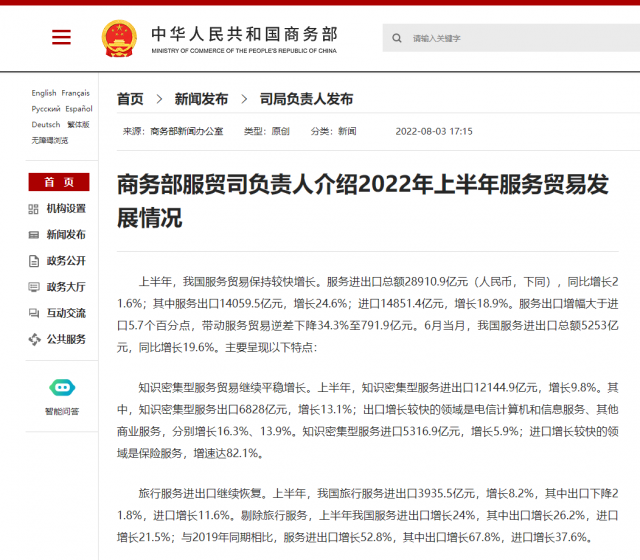Open 新闻发布 in the breadcrumb
Viewport: 640px width, 560px height.
(201, 99)
